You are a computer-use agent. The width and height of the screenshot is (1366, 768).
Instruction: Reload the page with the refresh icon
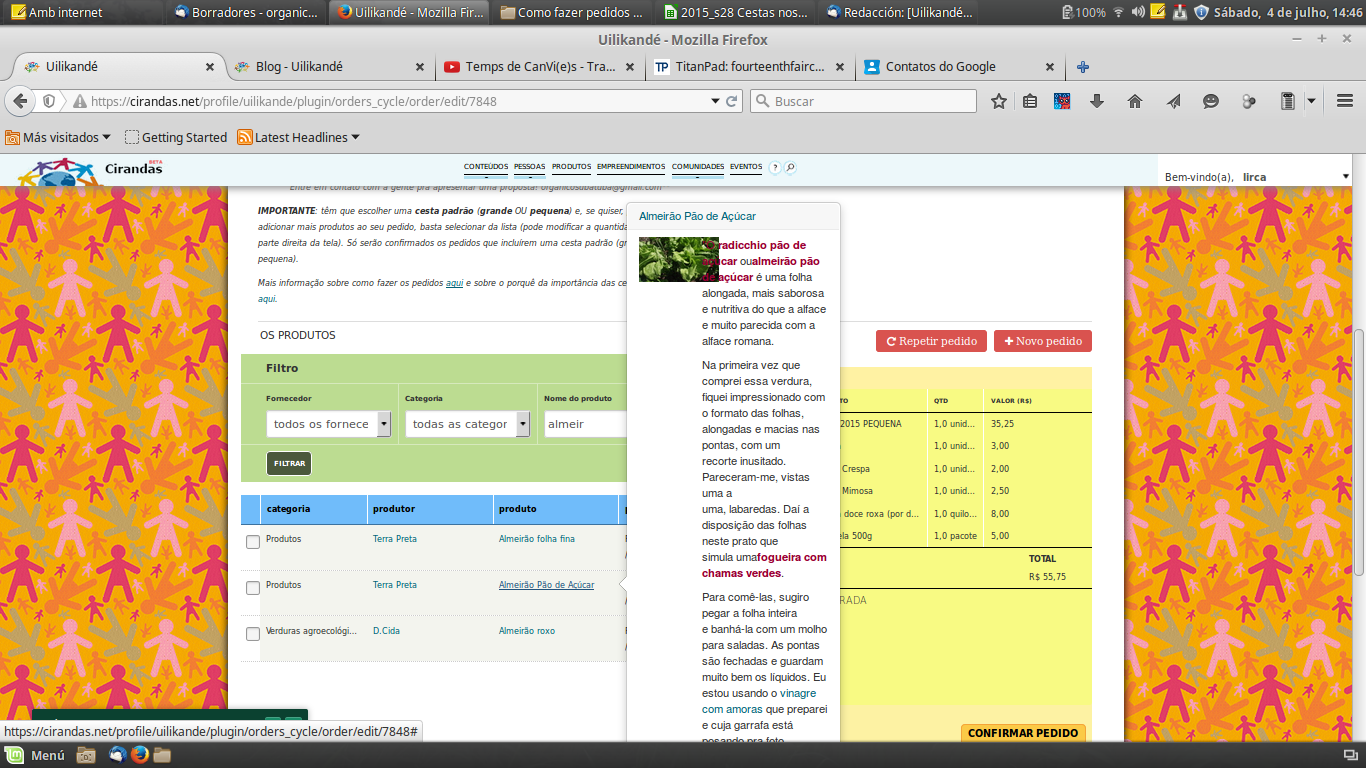coord(732,101)
